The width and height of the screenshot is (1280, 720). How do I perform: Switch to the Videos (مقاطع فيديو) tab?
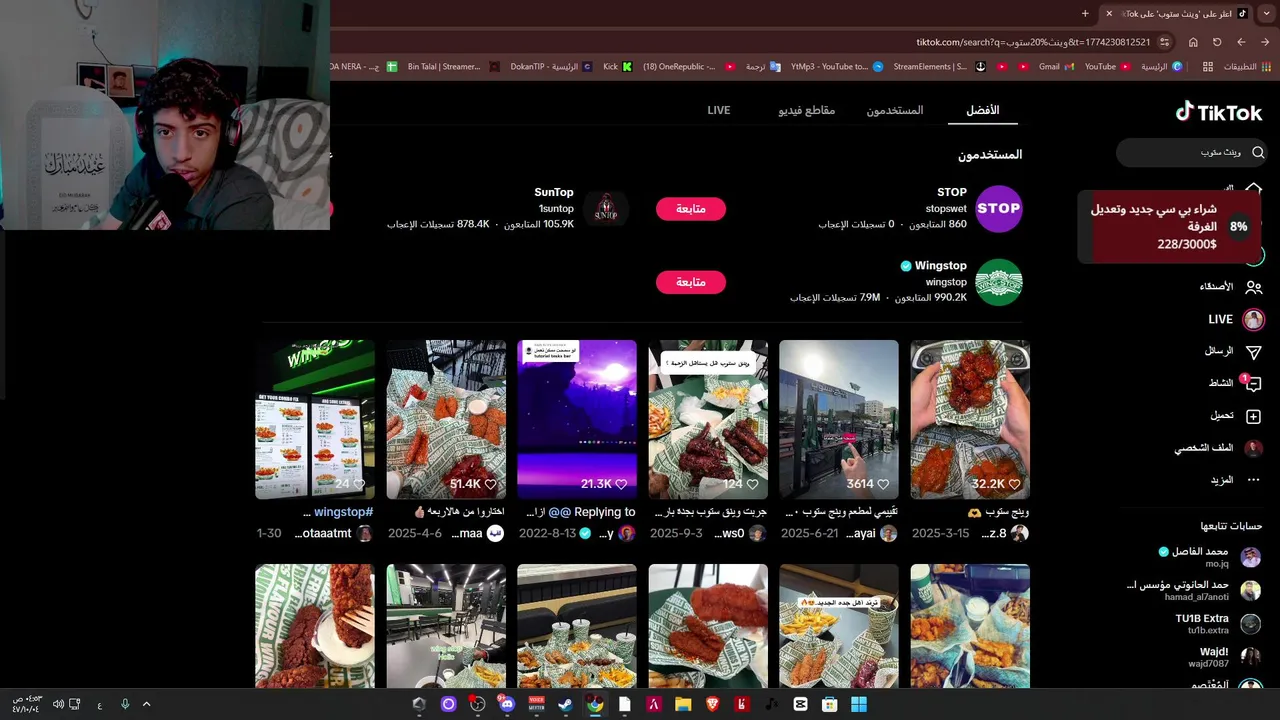(x=807, y=110)
